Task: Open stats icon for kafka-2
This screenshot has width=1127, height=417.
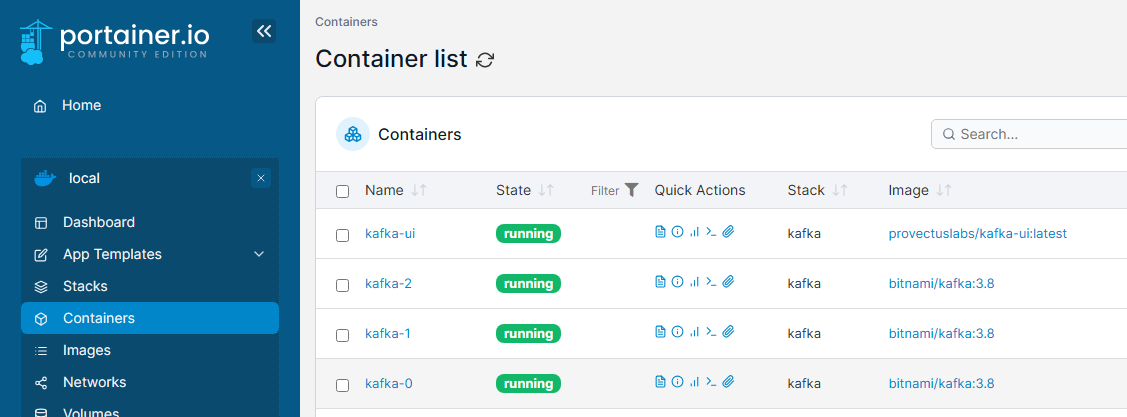Action: point(694,282)
